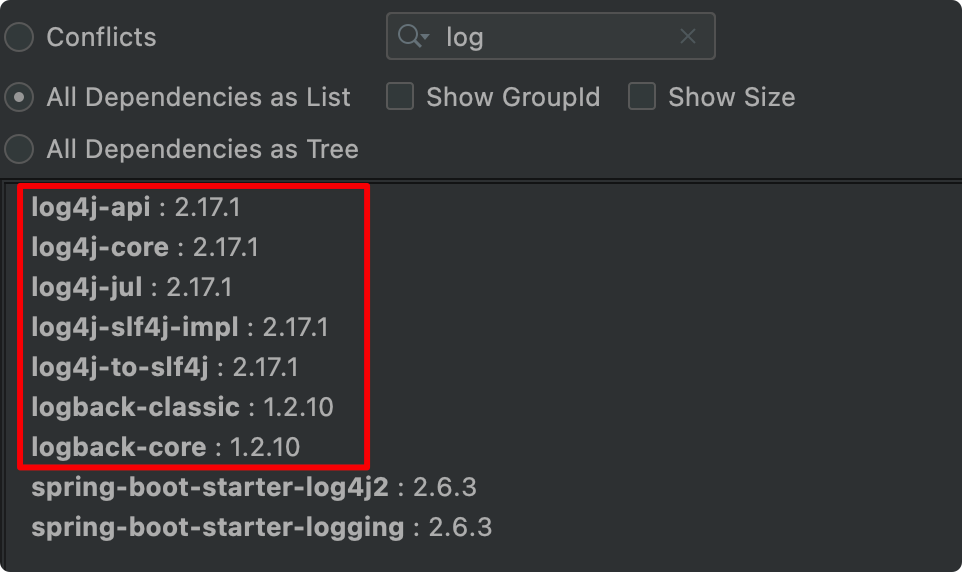
Task: Select logback-core dependency entry
Action: click(x=165, y=447)
